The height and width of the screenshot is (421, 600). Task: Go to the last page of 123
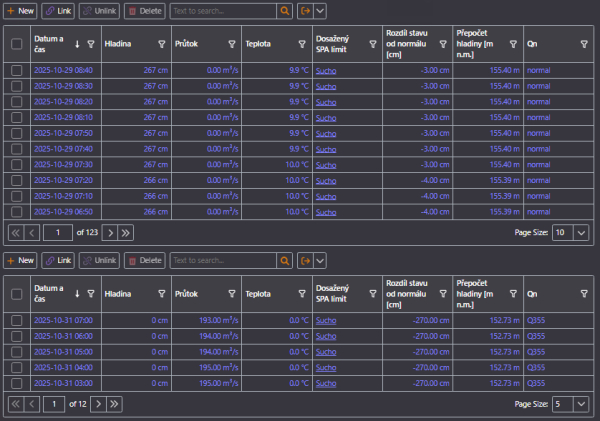point(125,232)
